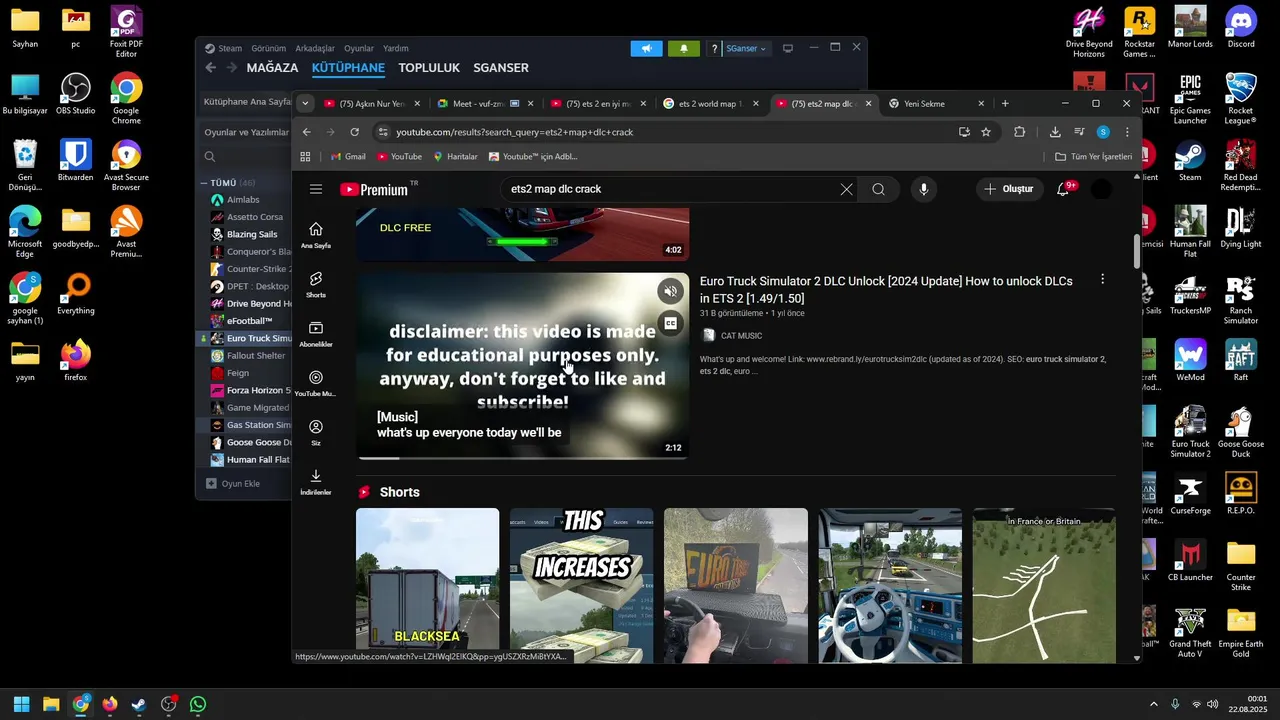The width and height of the screenshot is (1280, 720).
Task: Open İndirilenler in YouTube sidebar
Action: click(316, 481)
